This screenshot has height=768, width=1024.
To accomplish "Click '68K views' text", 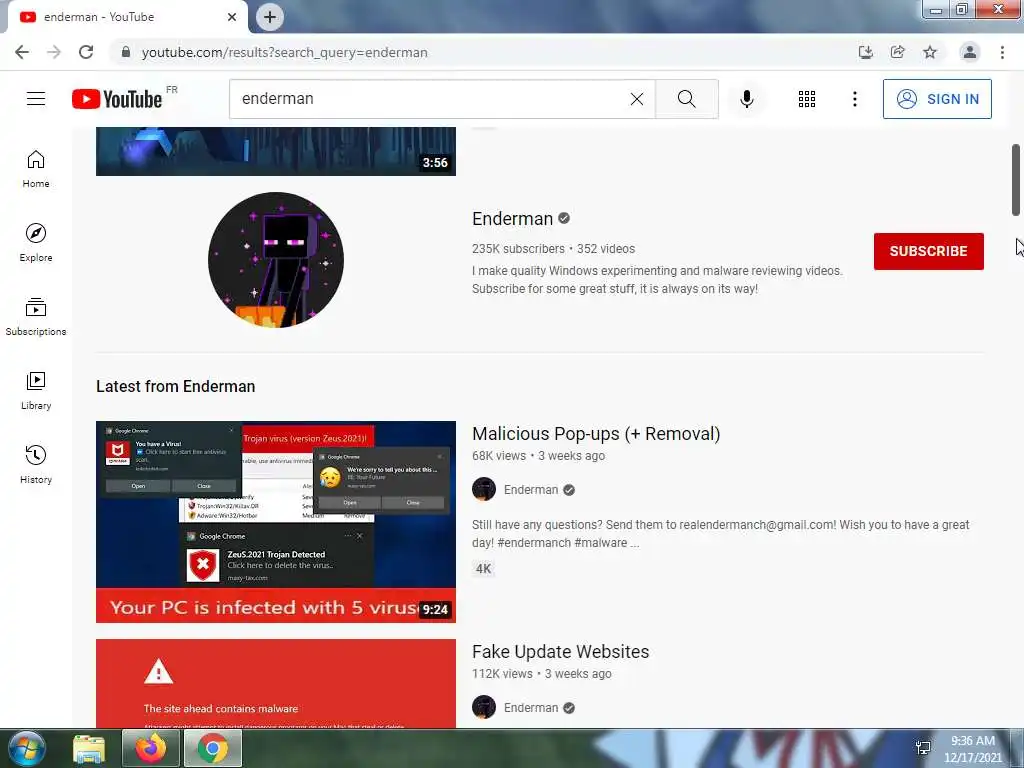I will [x=499, y=456].
